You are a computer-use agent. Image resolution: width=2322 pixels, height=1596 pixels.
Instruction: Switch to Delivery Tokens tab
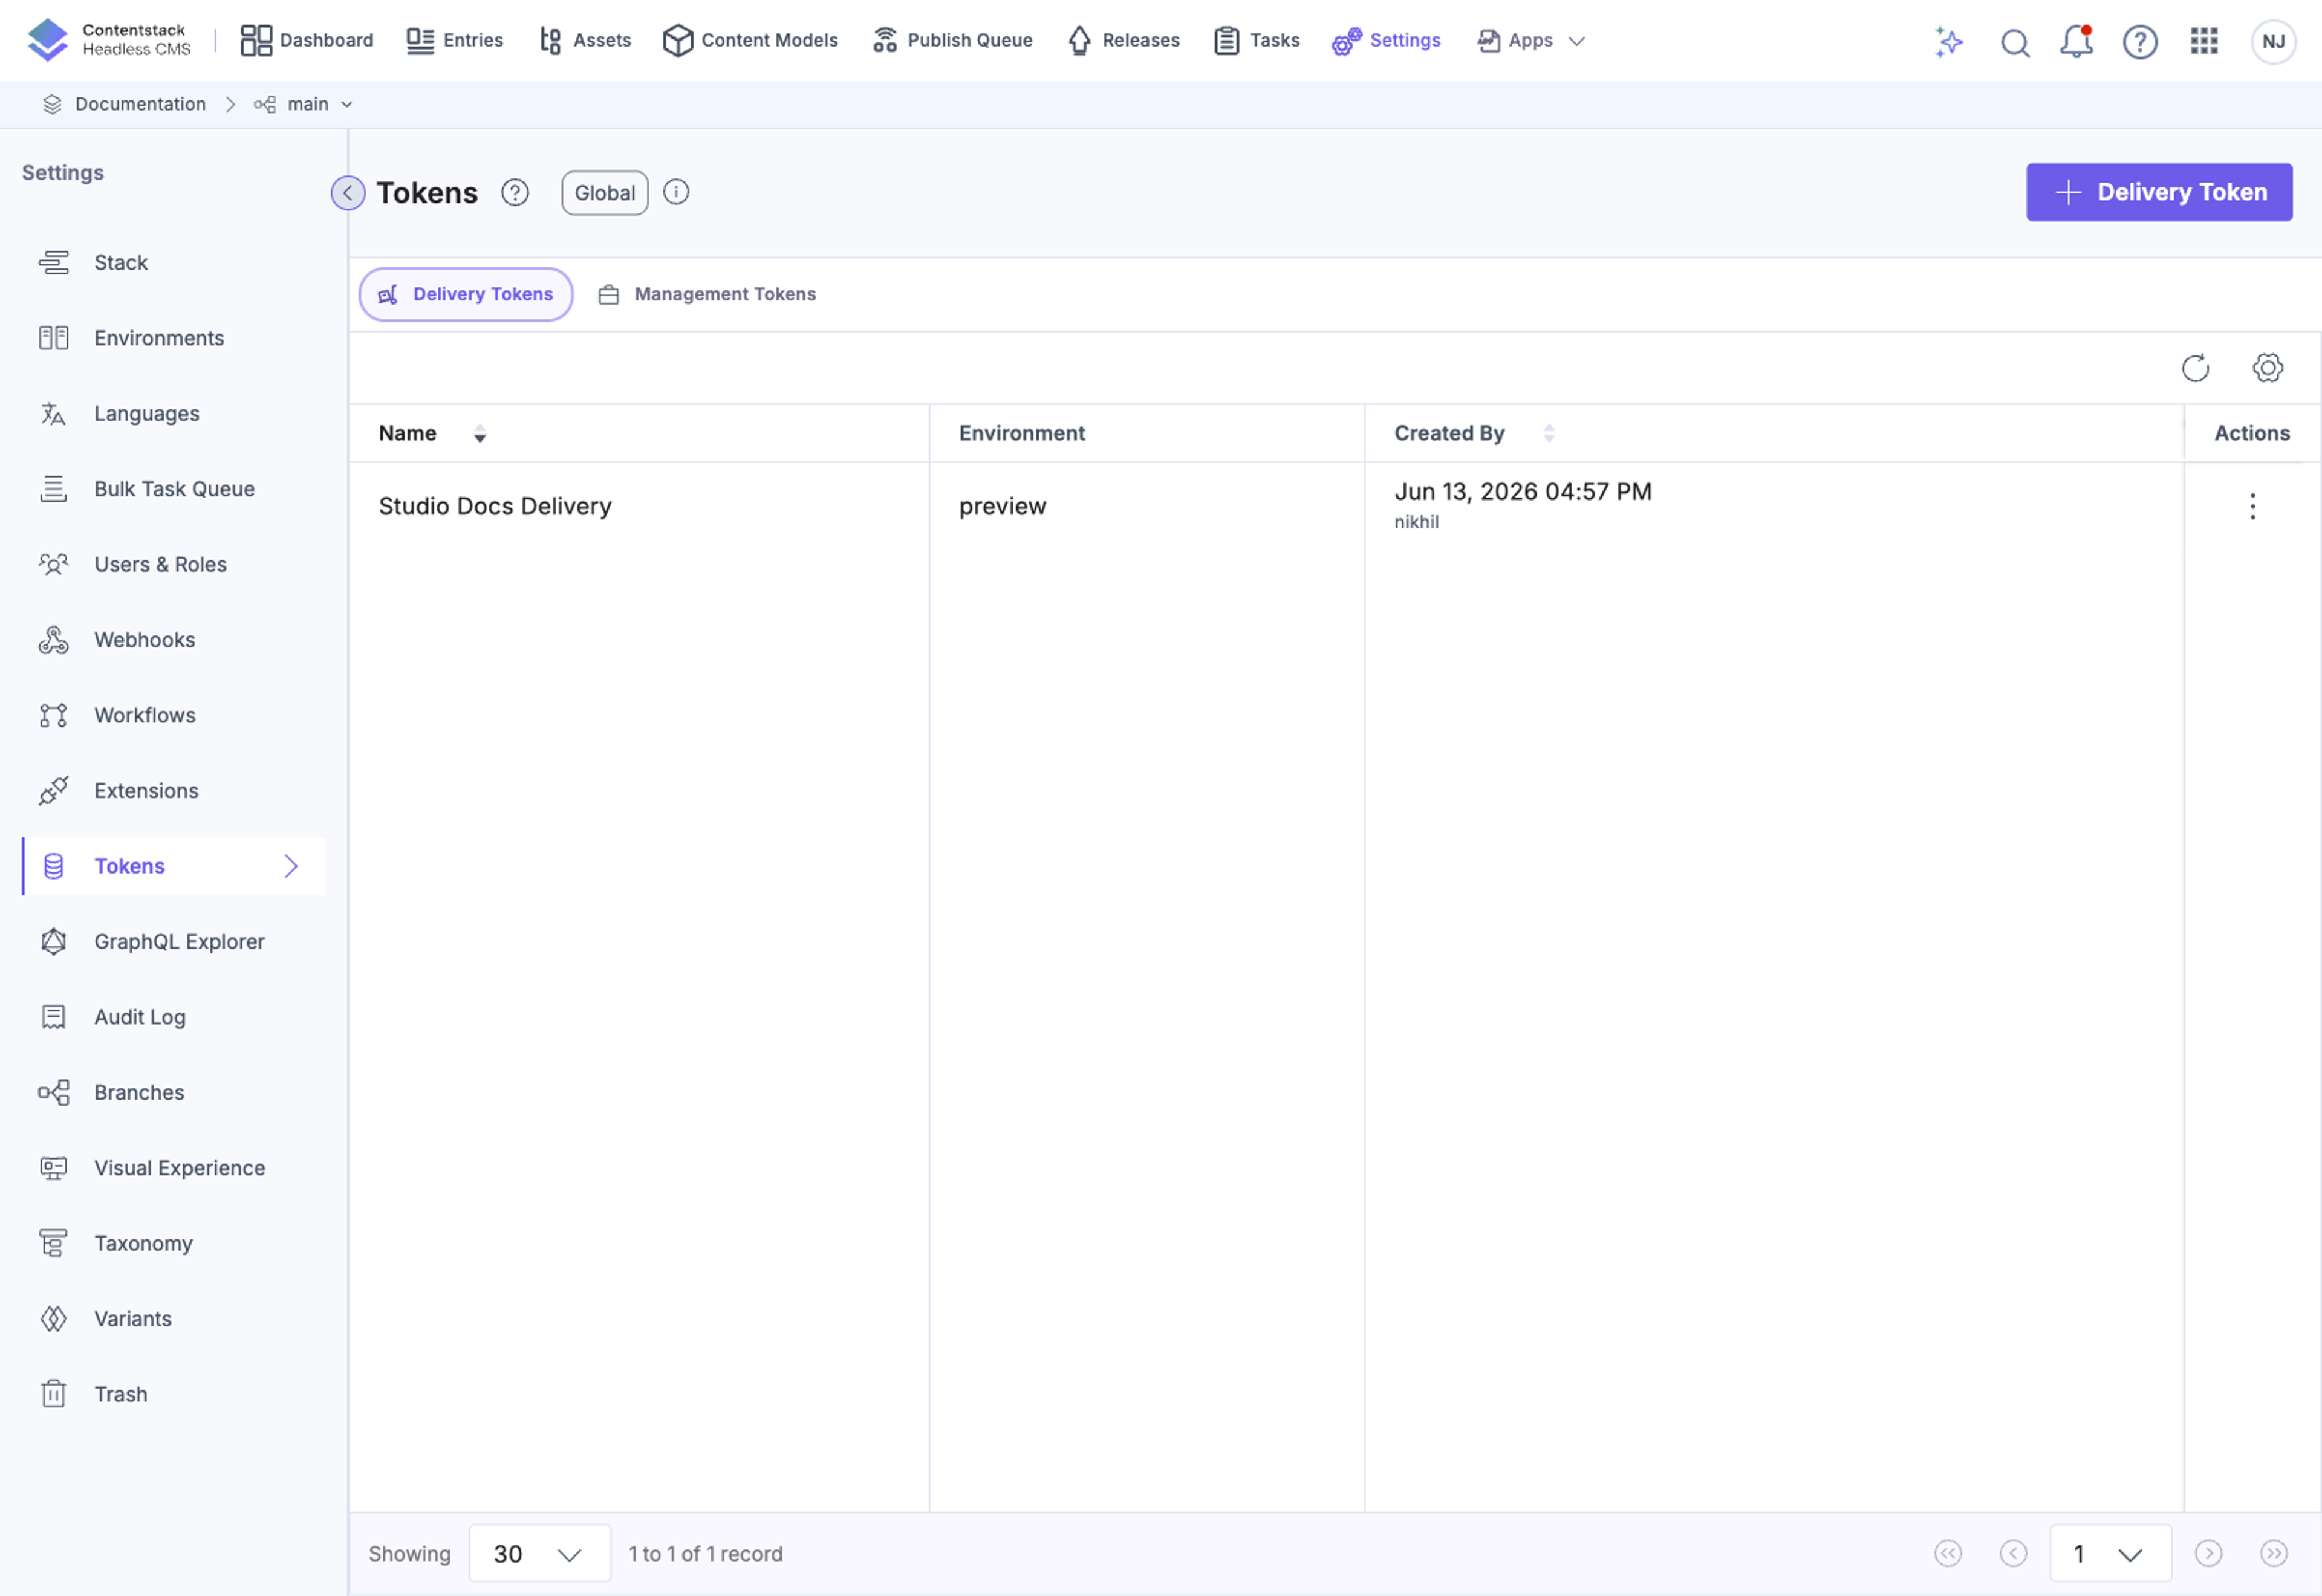(x=466, y=294)
